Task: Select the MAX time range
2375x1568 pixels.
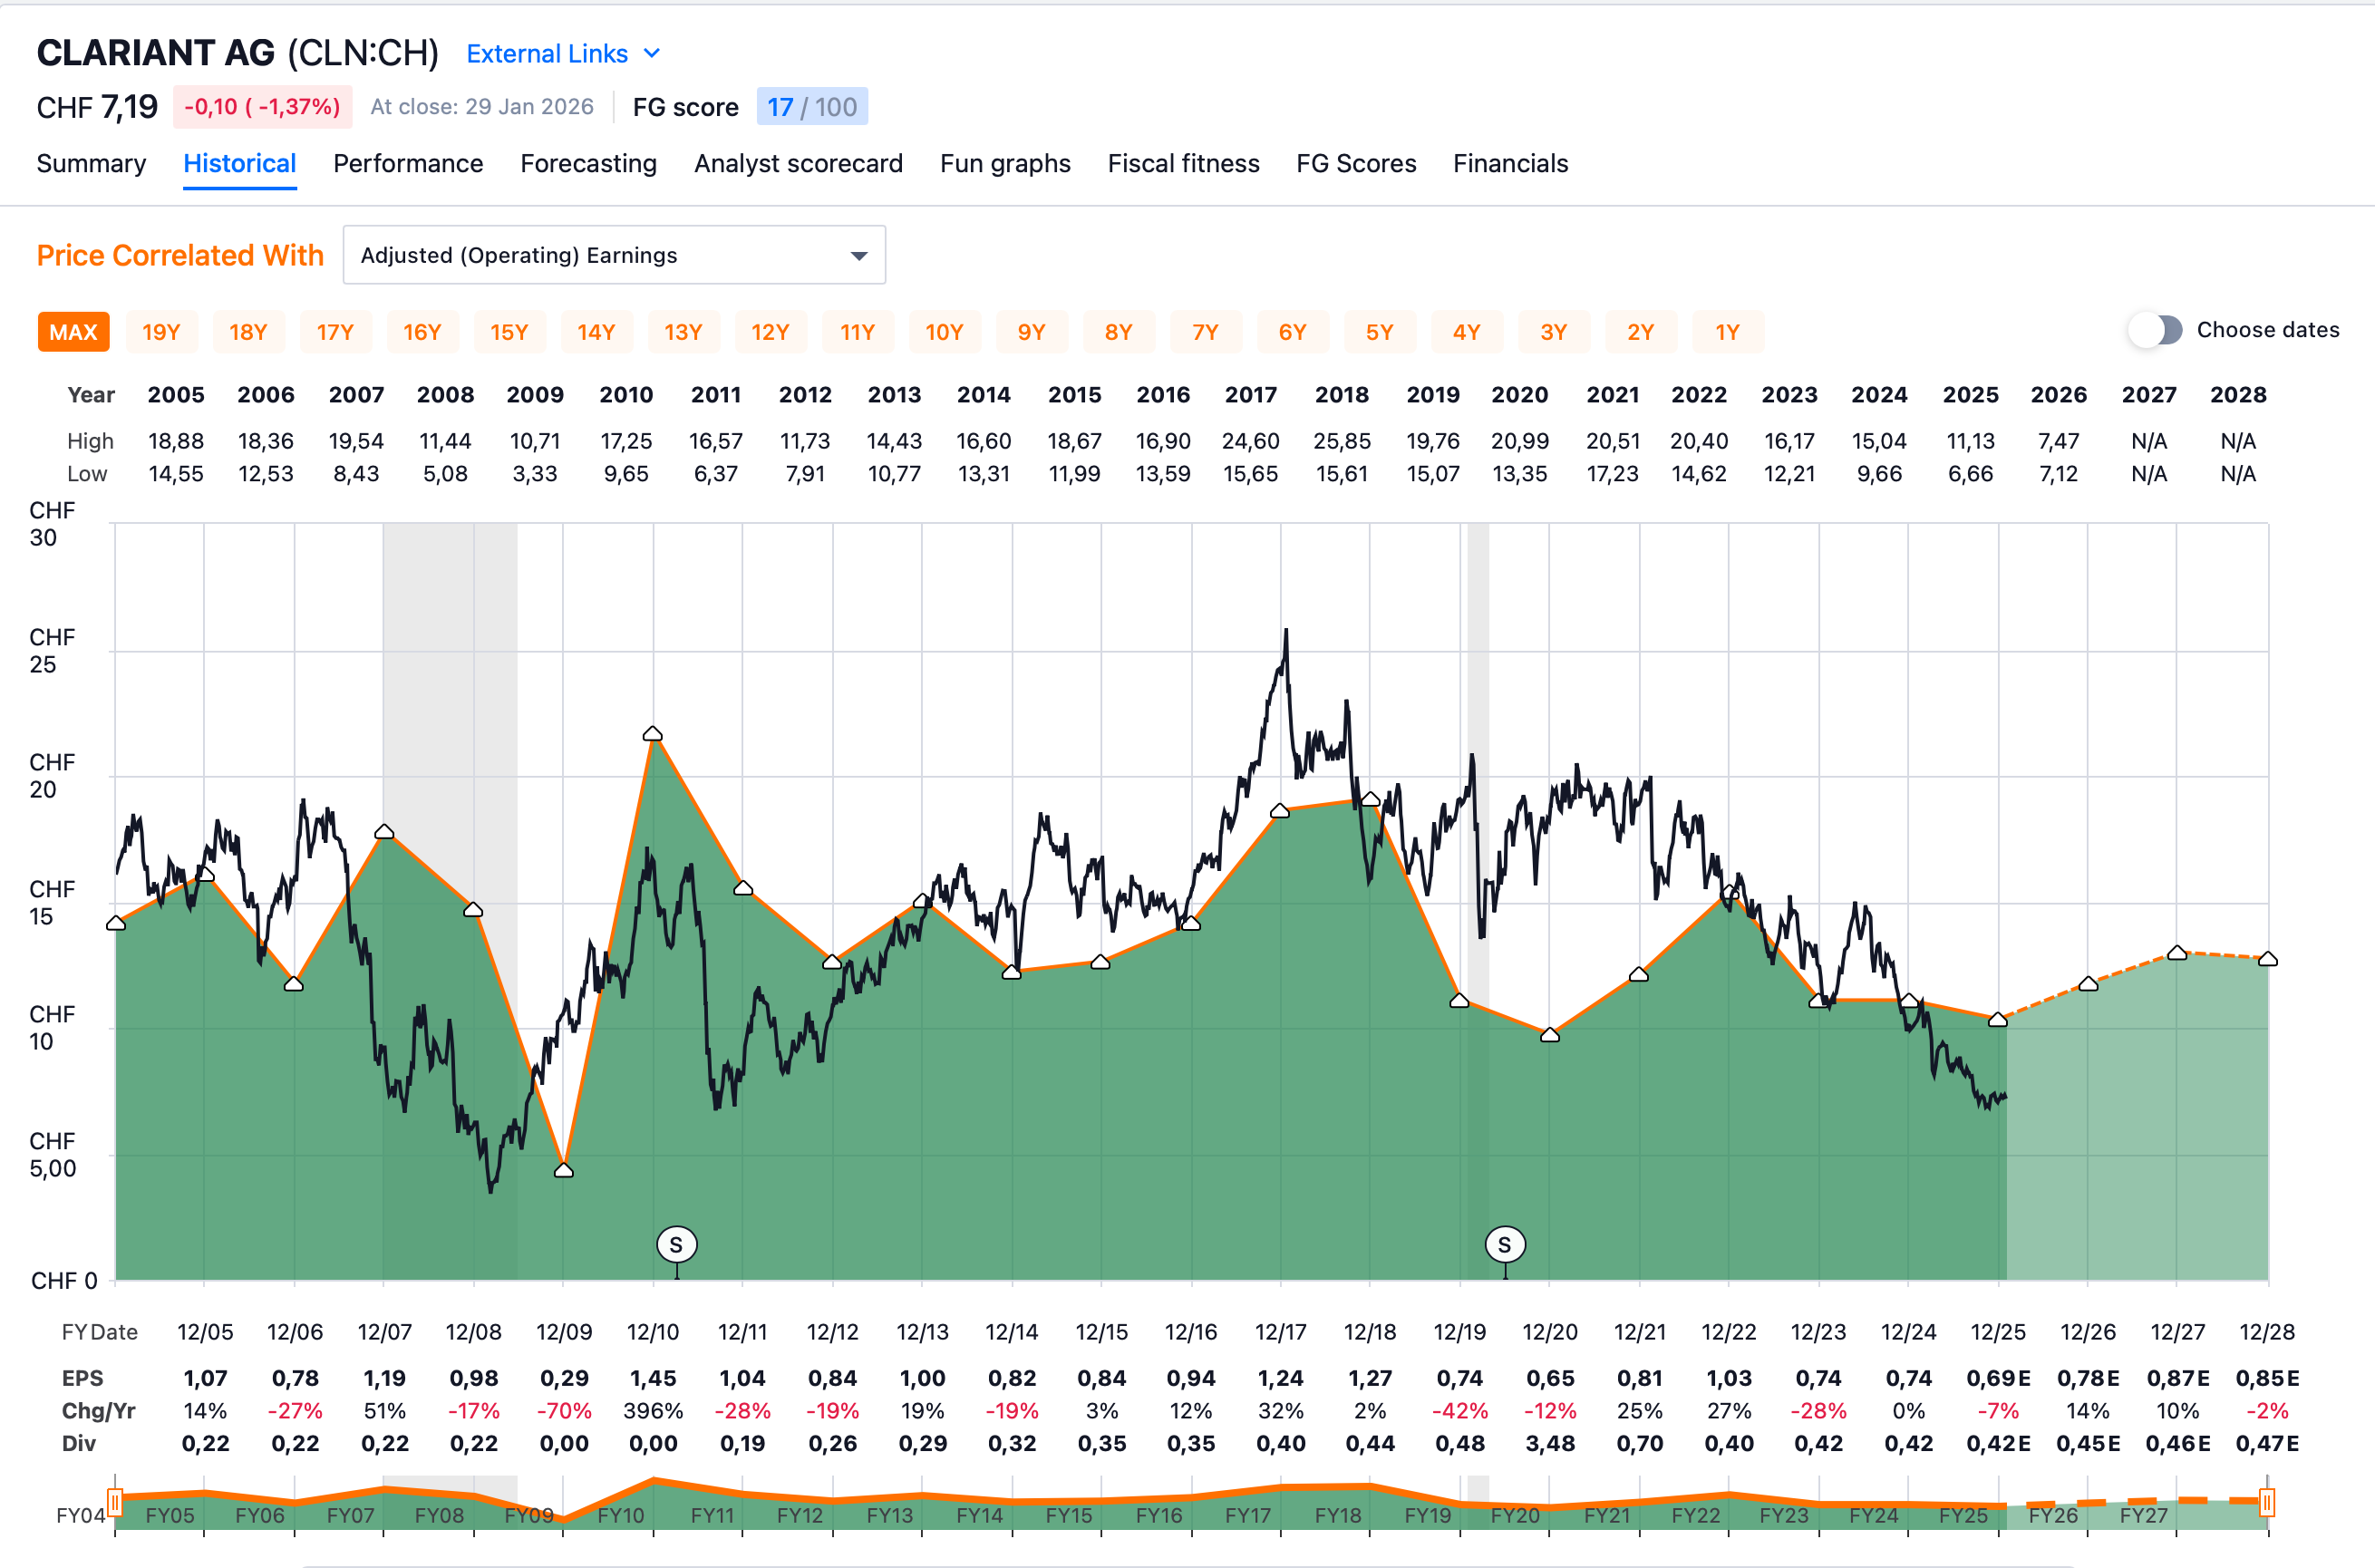Action: (x=73, y=332)
